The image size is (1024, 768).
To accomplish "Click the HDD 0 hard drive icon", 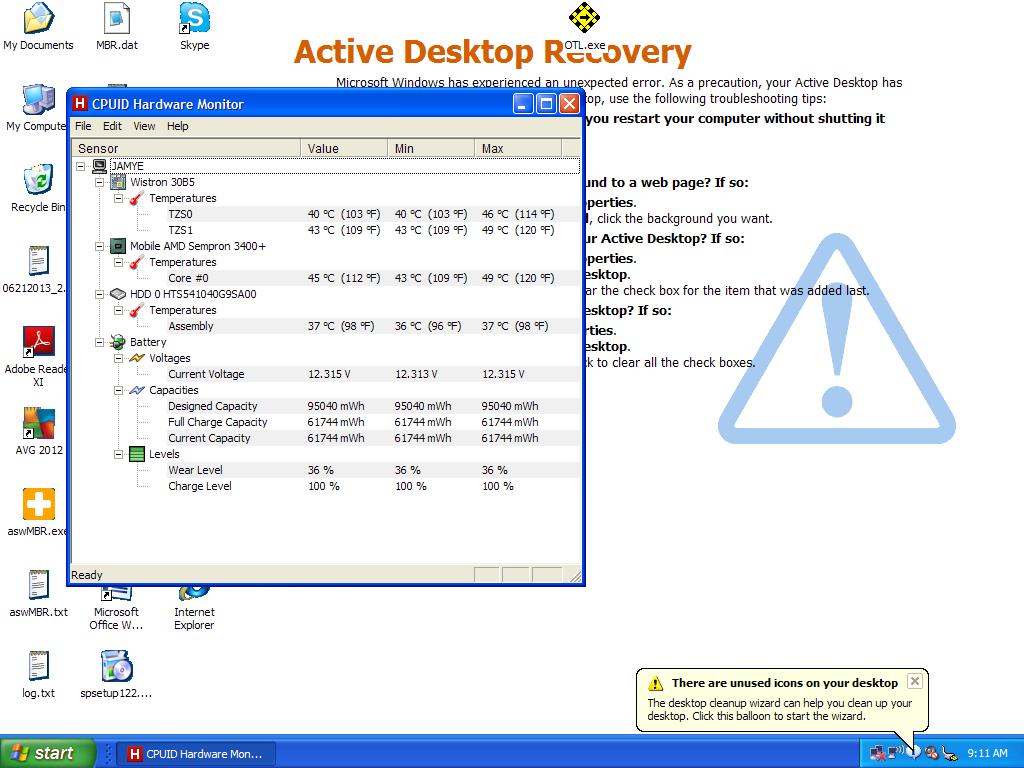I will click(x=118, y=294).
